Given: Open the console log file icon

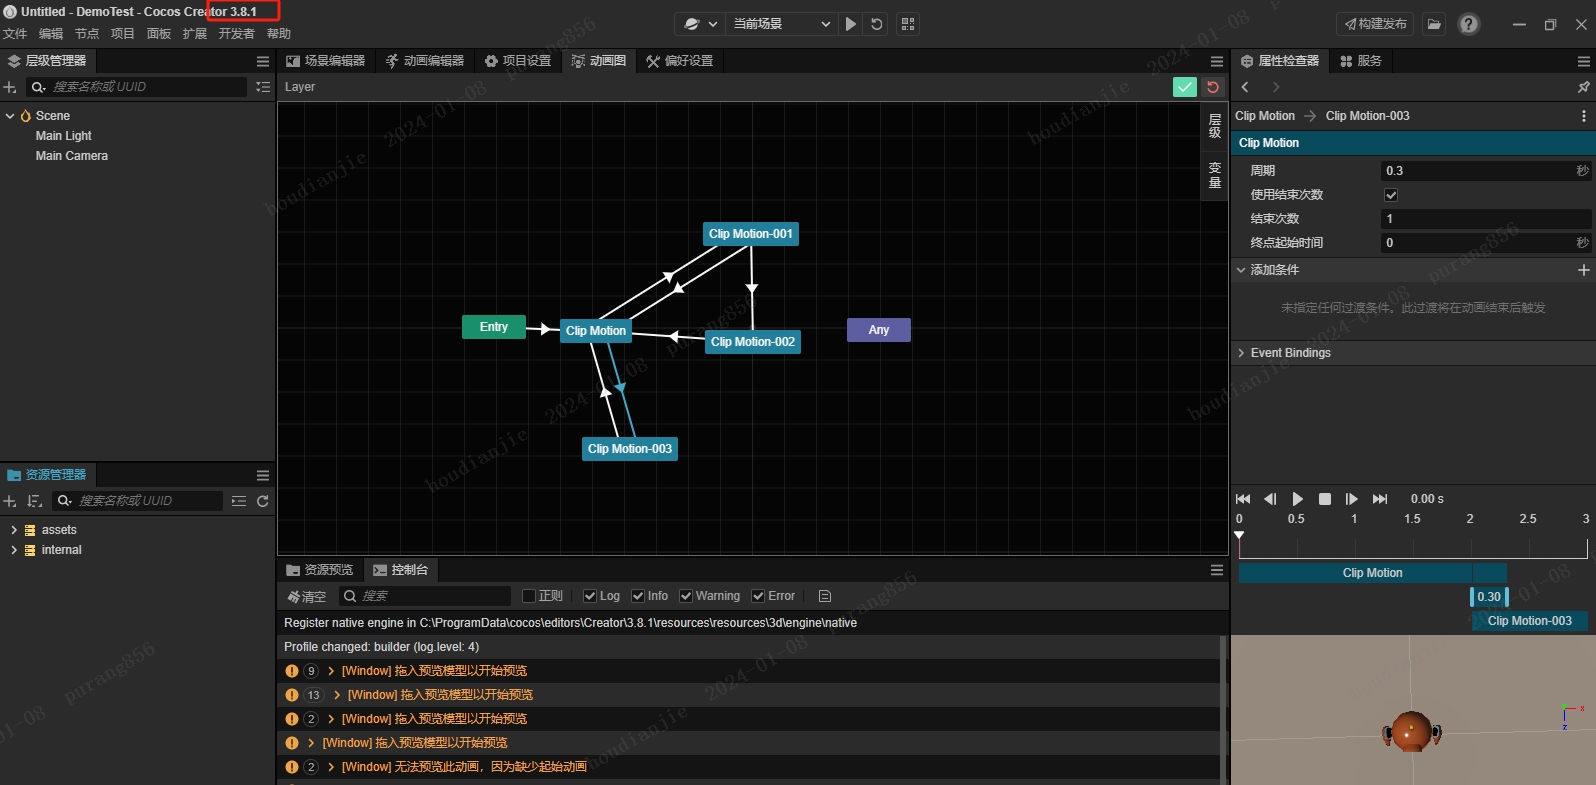Looking at the screenshot, I should point(825,596).
